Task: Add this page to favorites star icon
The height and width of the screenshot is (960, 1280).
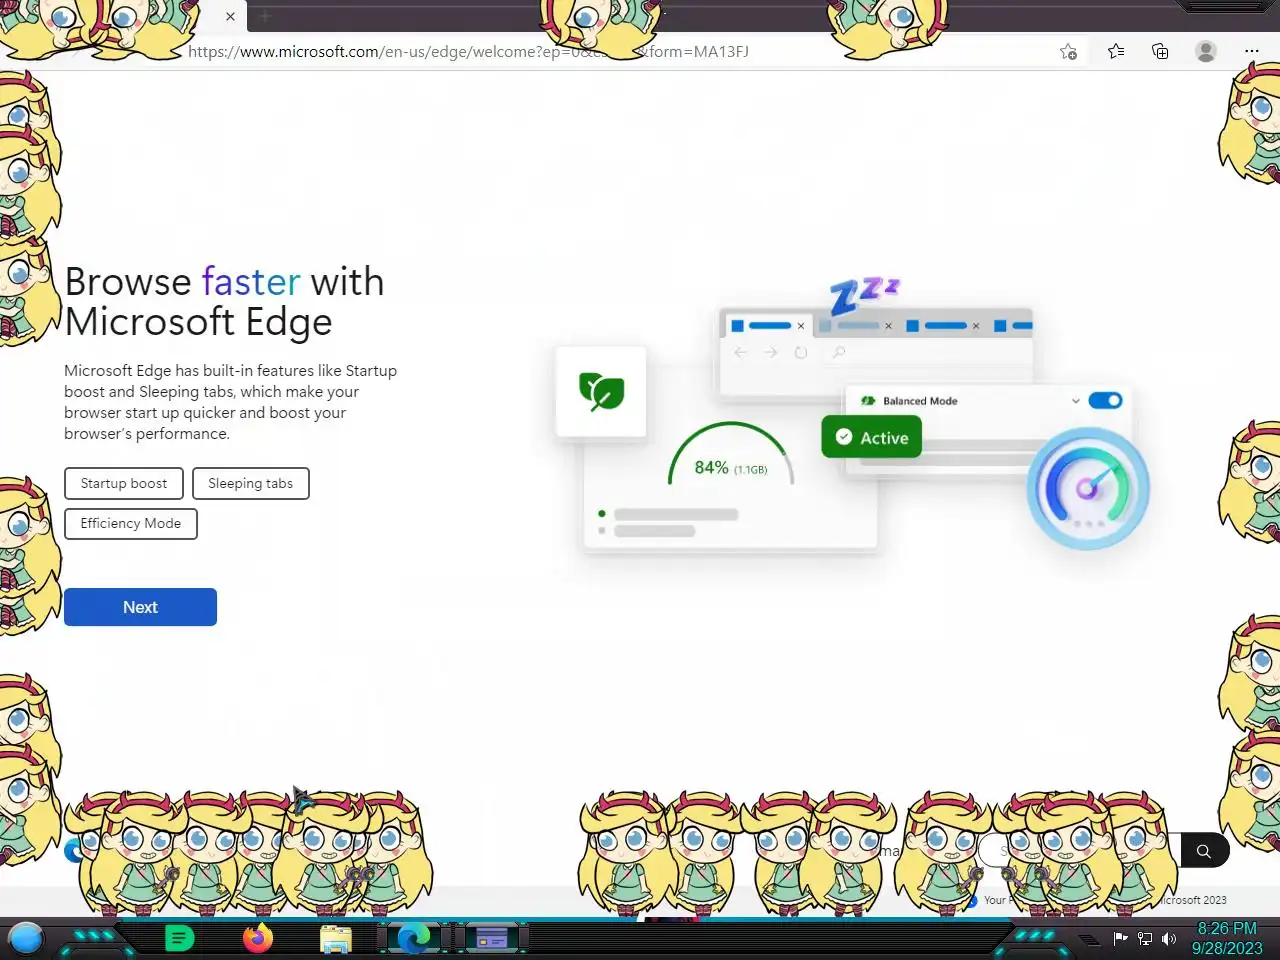Action: 1068,52
